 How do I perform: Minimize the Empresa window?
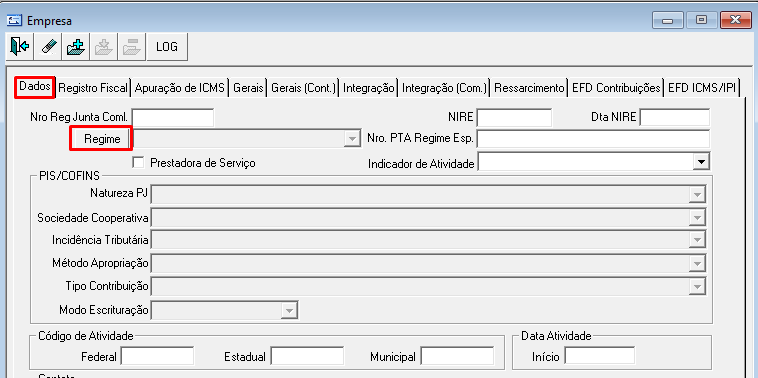[x=668, y=20]
